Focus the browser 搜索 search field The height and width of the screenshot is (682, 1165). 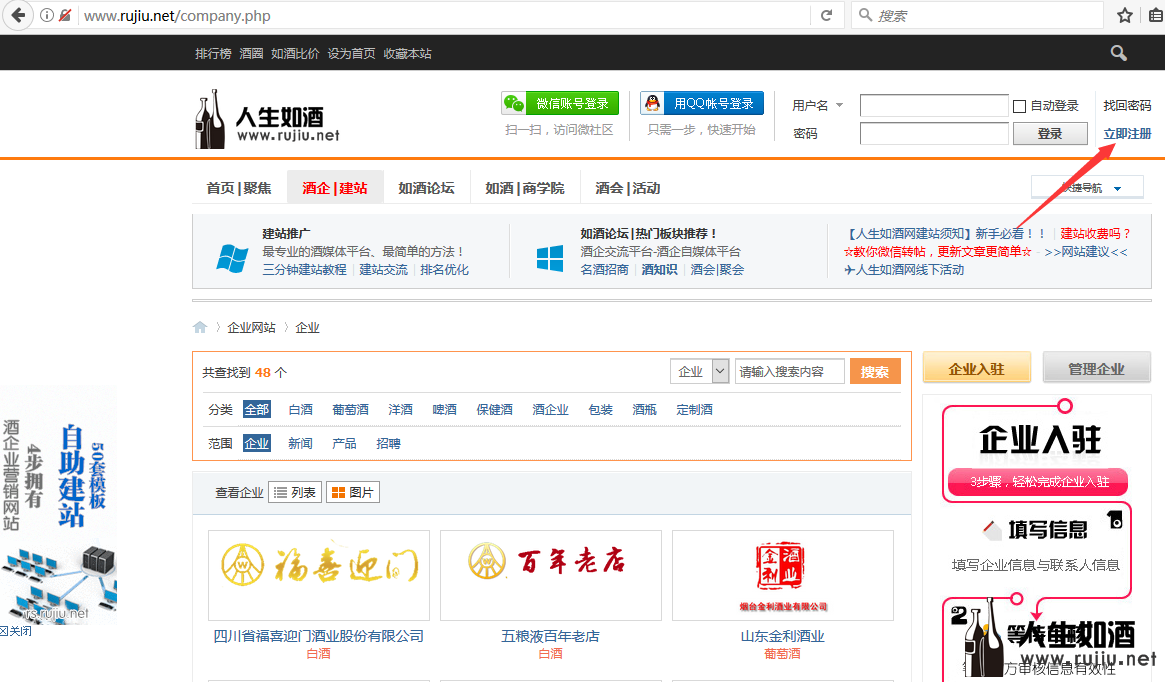pos(979,16)
